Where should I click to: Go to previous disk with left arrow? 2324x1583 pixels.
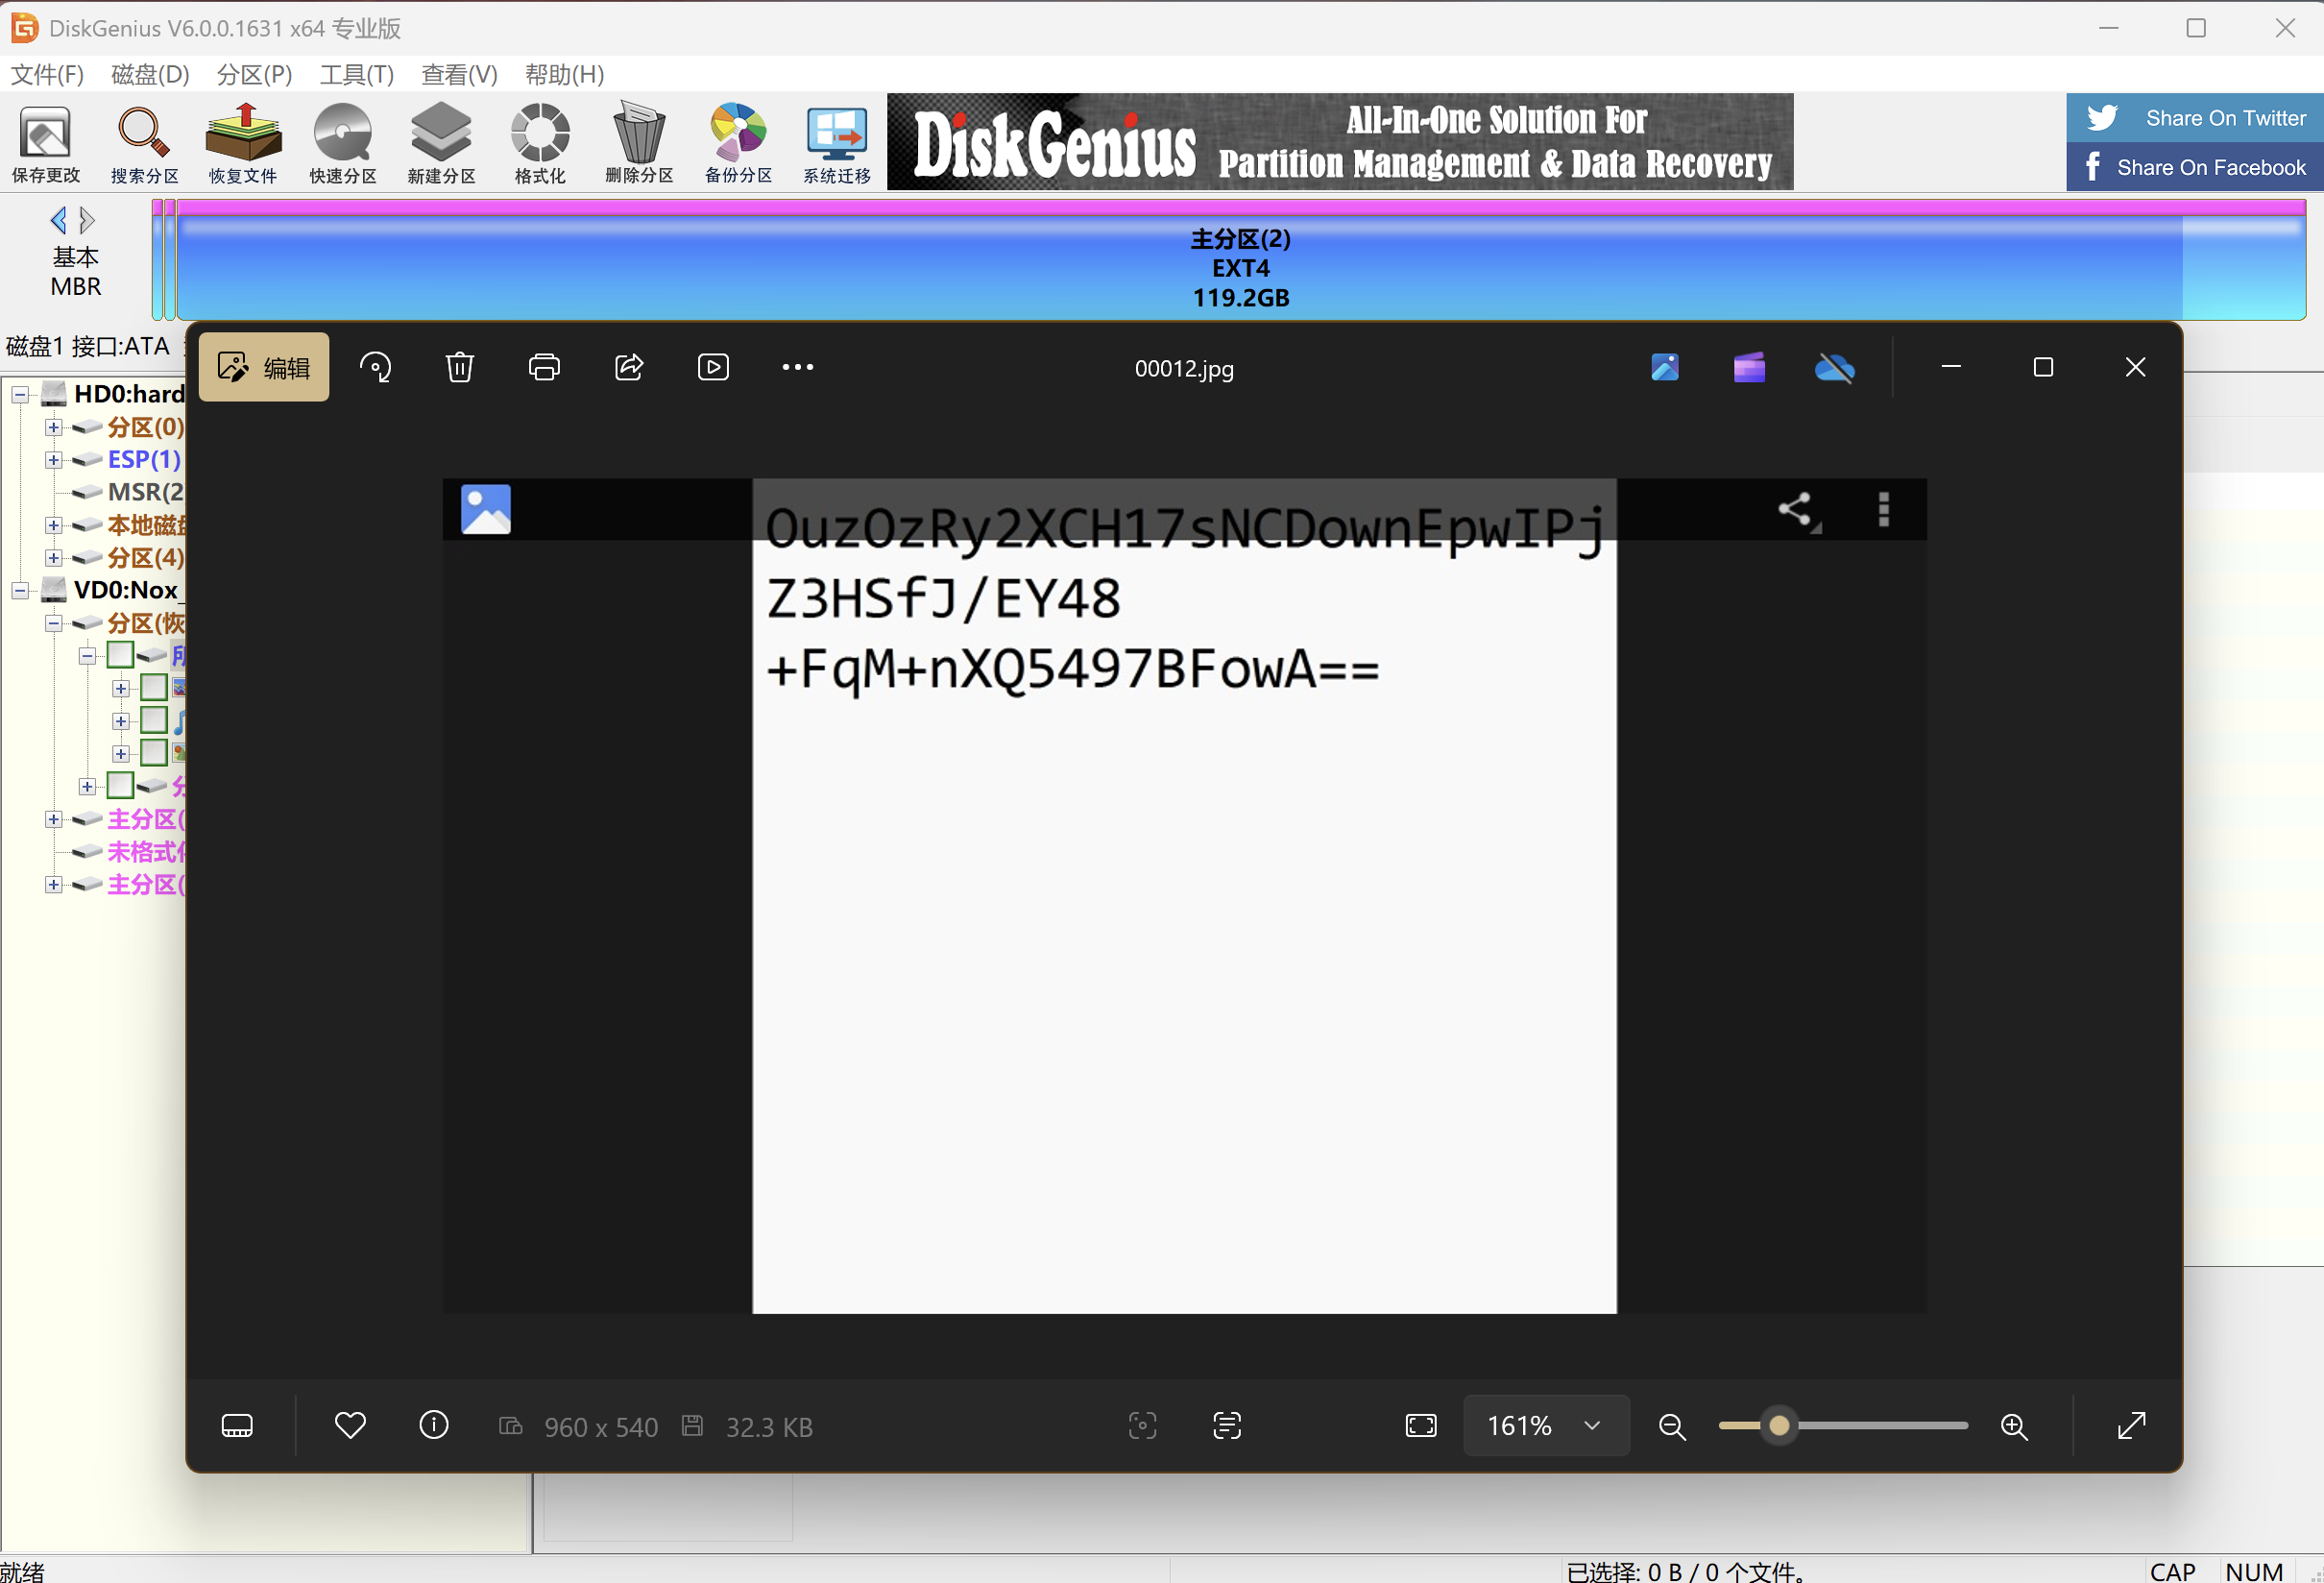tap(59, 220)
